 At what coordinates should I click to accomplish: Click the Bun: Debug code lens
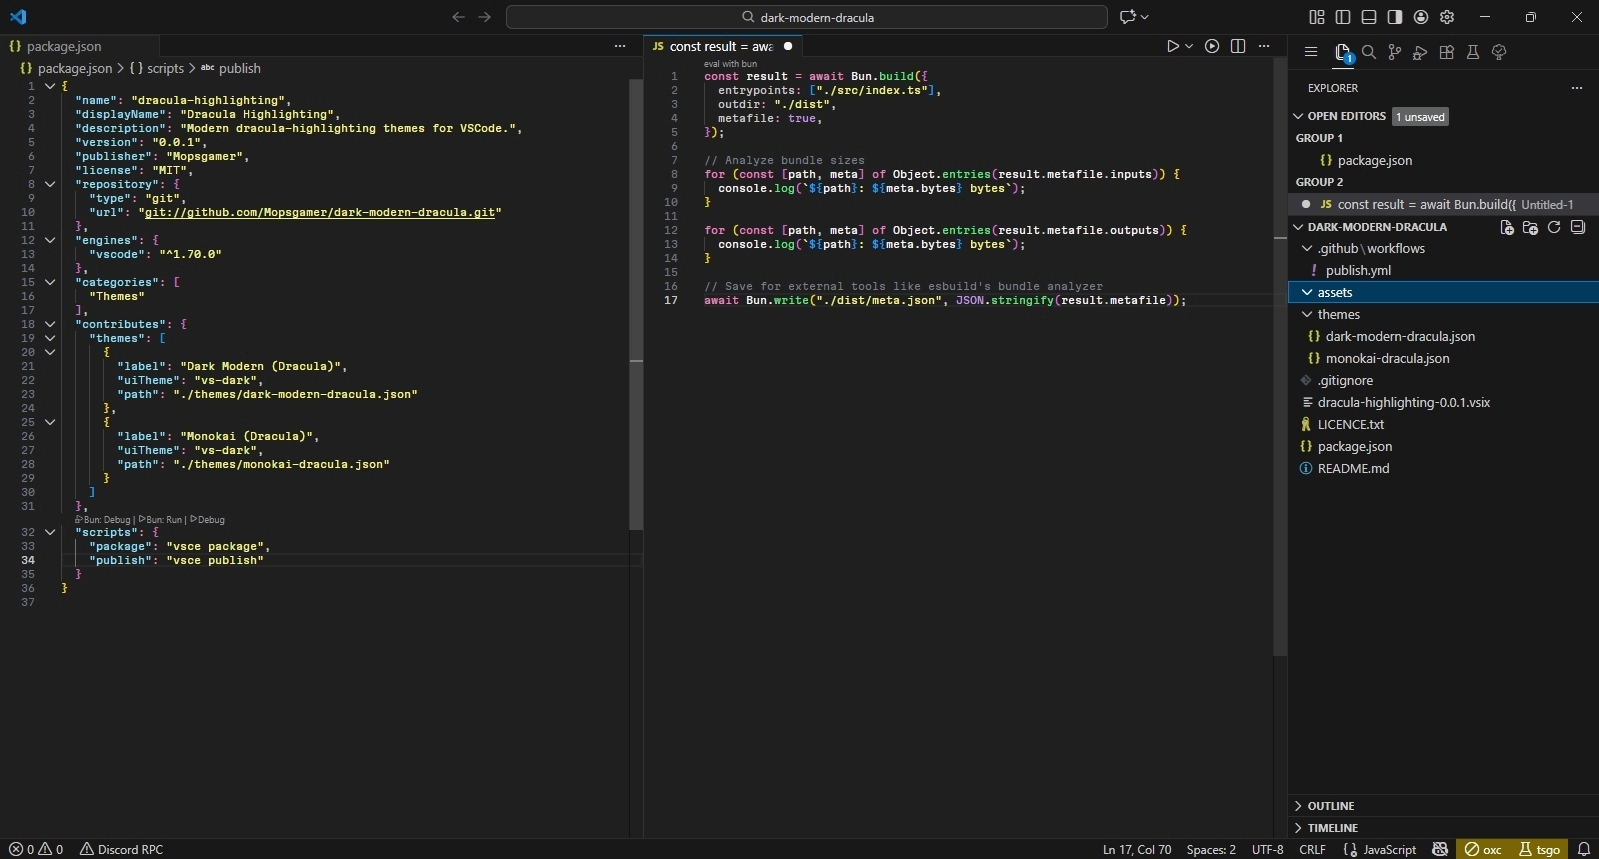pos(103,519)
